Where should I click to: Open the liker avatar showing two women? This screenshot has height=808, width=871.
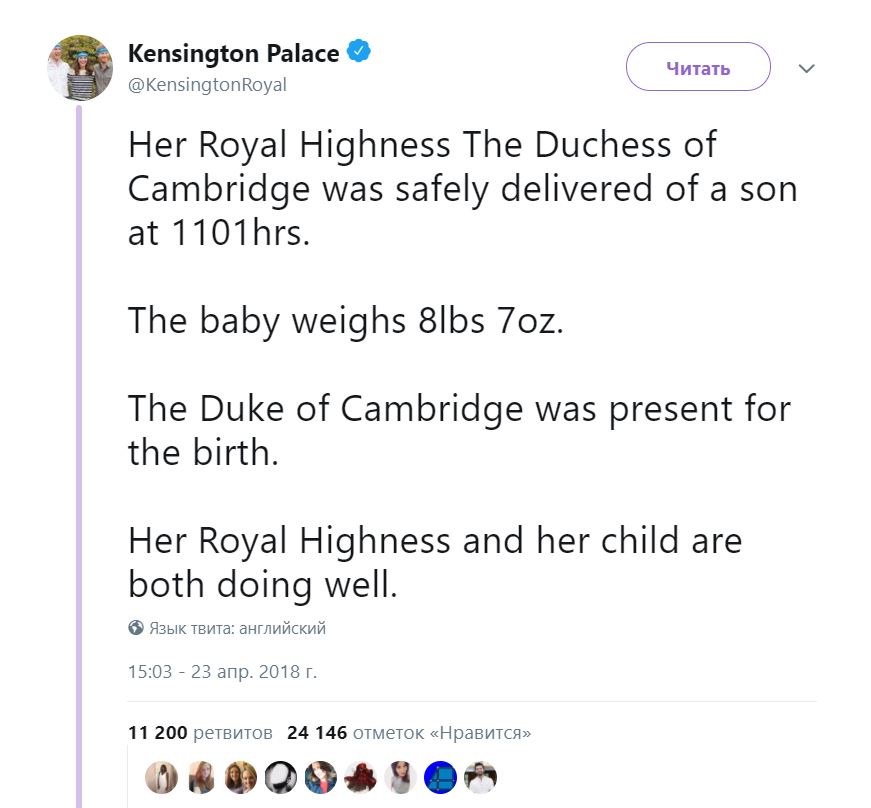pyautogui.click(x=241, y=778)
